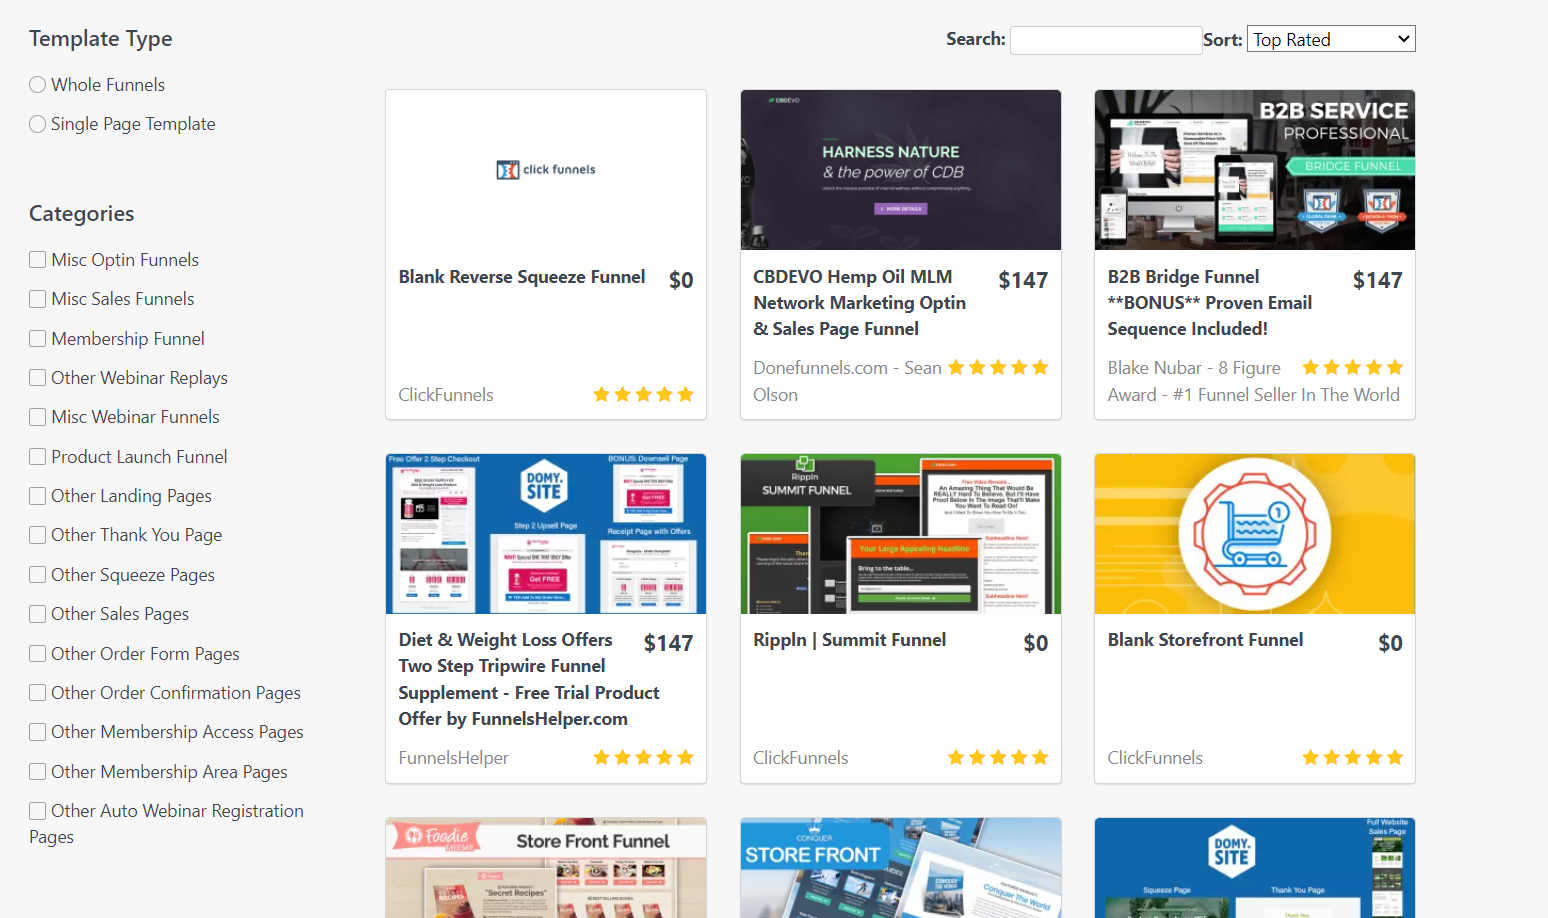Check the Product Launch Funnel category

click(38, 457)
